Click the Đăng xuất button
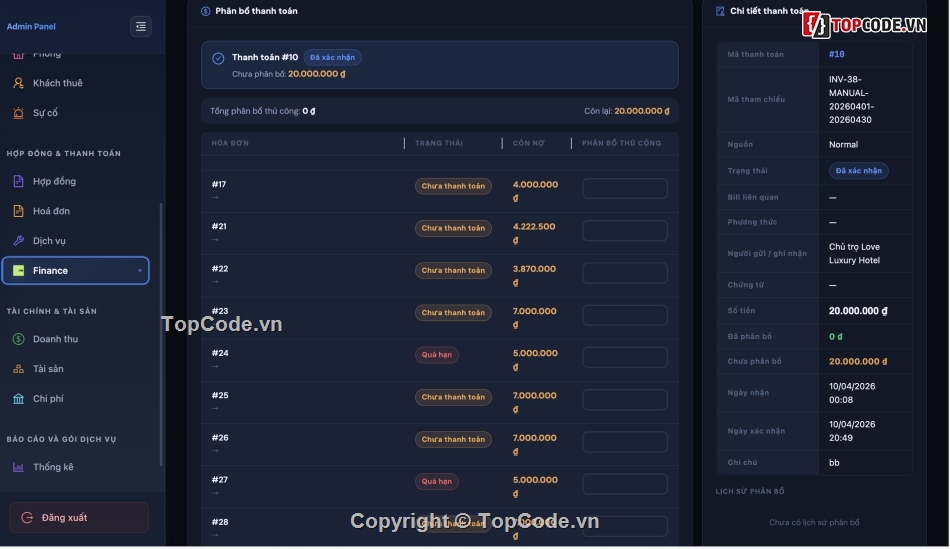The width and height of the screenshot is (950, 549). tap(79, 518)
